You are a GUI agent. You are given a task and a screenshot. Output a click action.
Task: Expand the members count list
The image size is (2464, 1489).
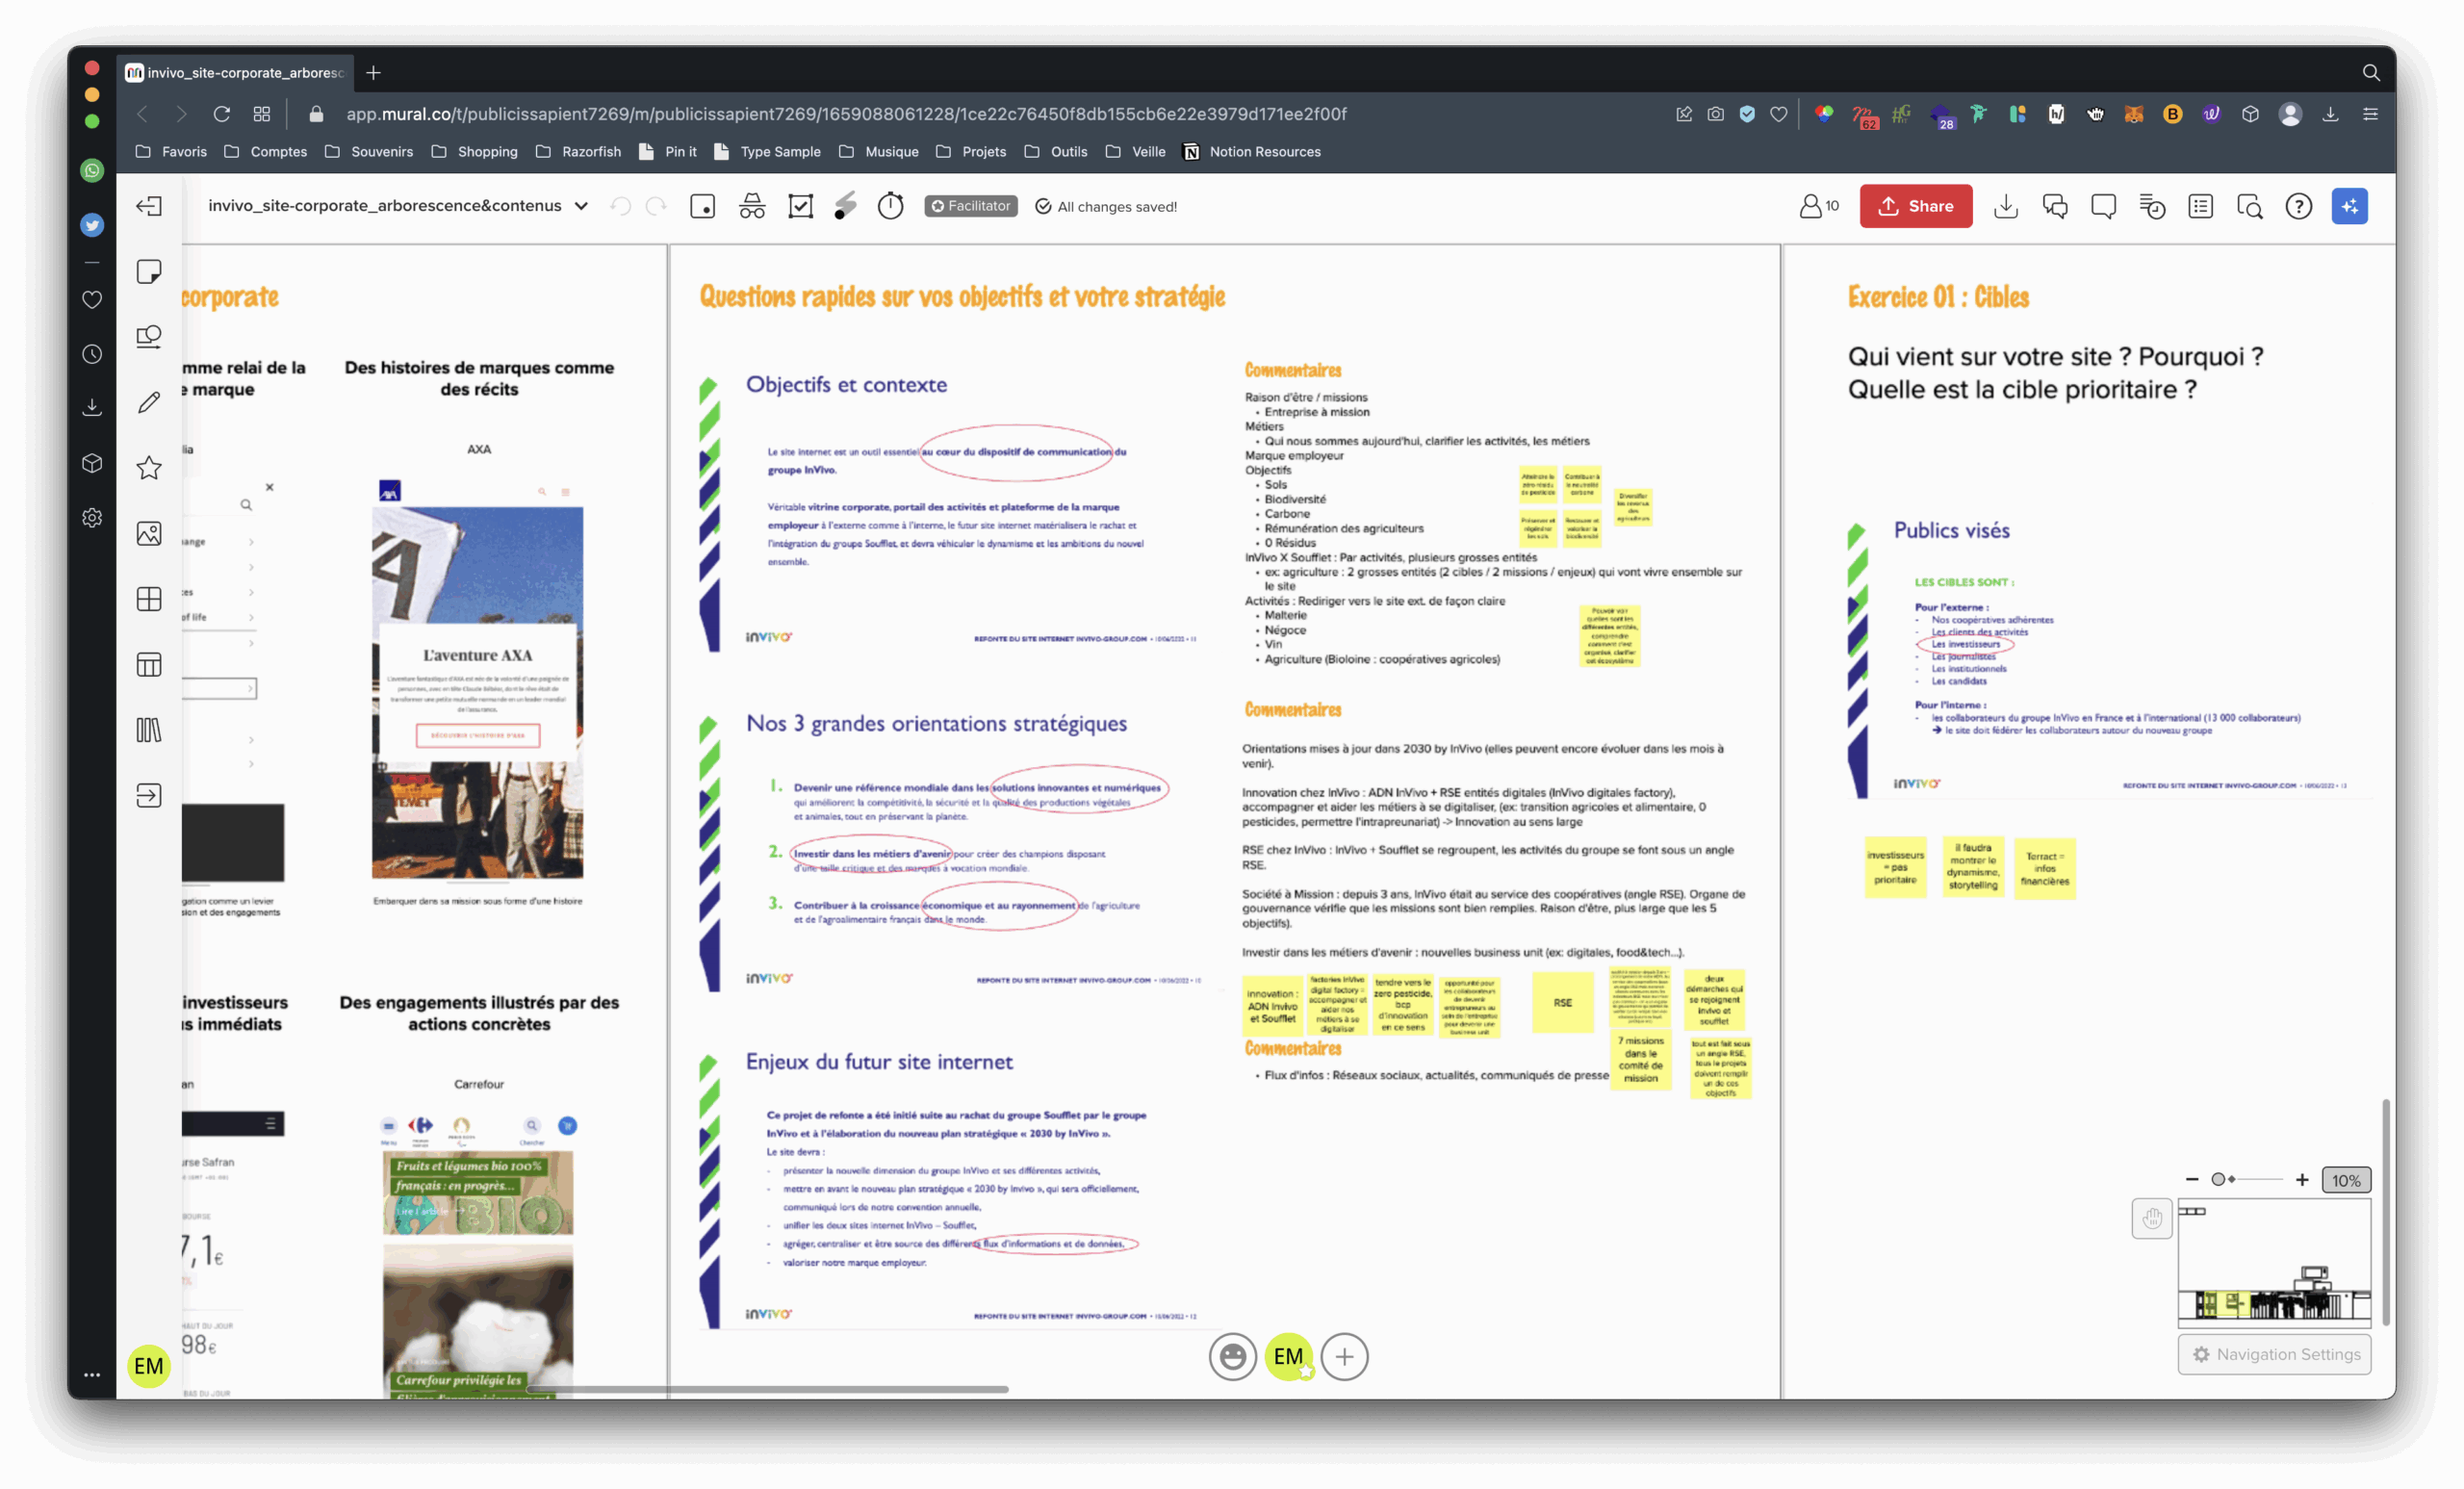point(1819,206)
